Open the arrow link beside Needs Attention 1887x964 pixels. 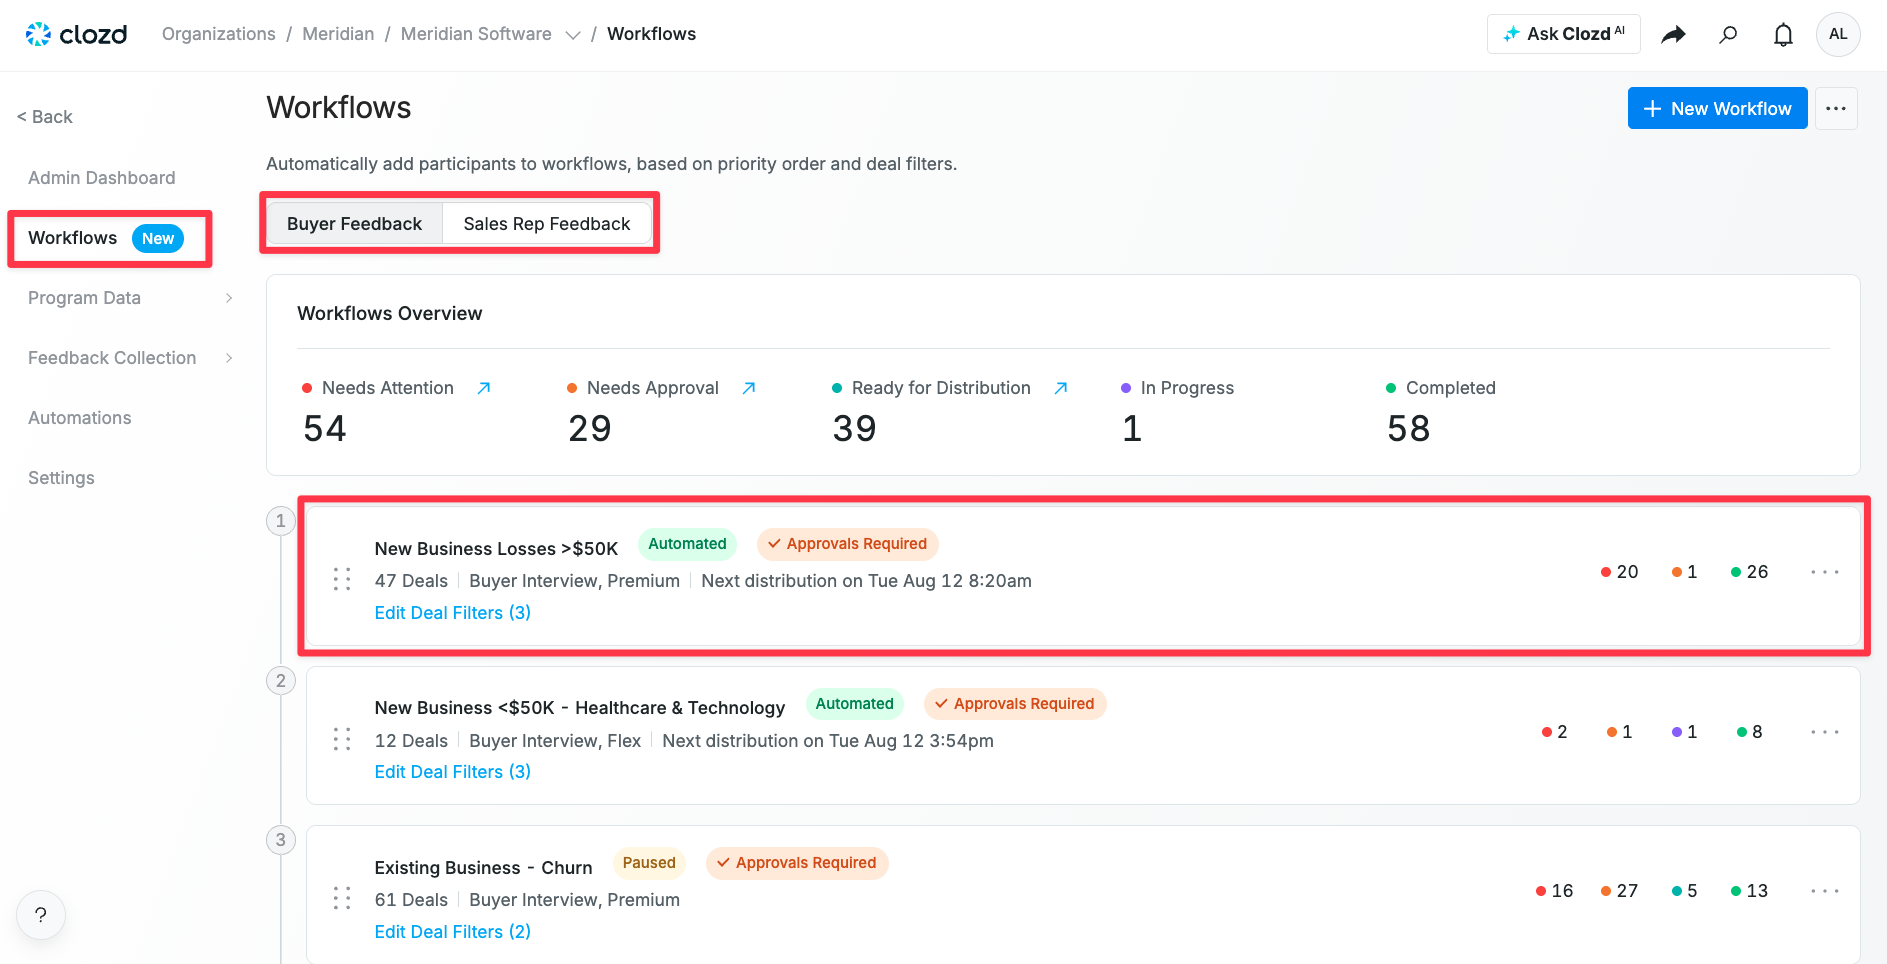coord(484,388)
